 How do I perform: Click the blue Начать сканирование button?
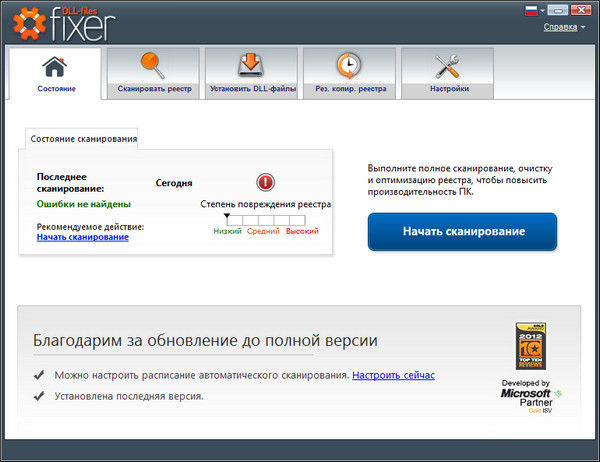point(462,232)
